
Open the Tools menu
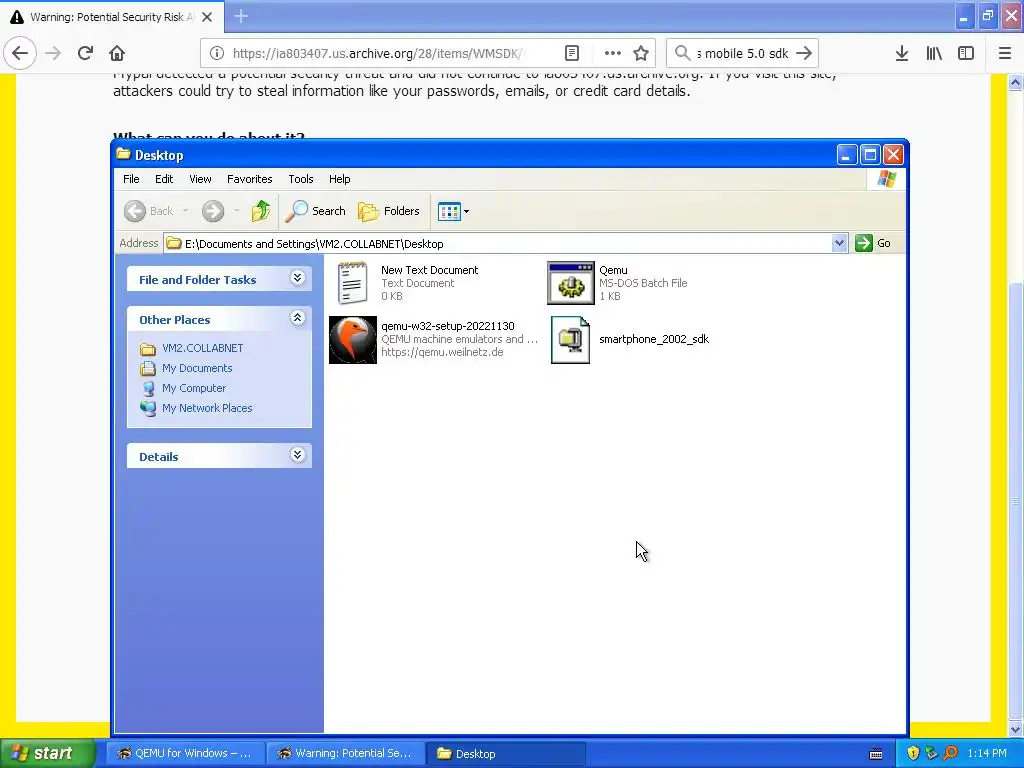(x=300, y=179)
